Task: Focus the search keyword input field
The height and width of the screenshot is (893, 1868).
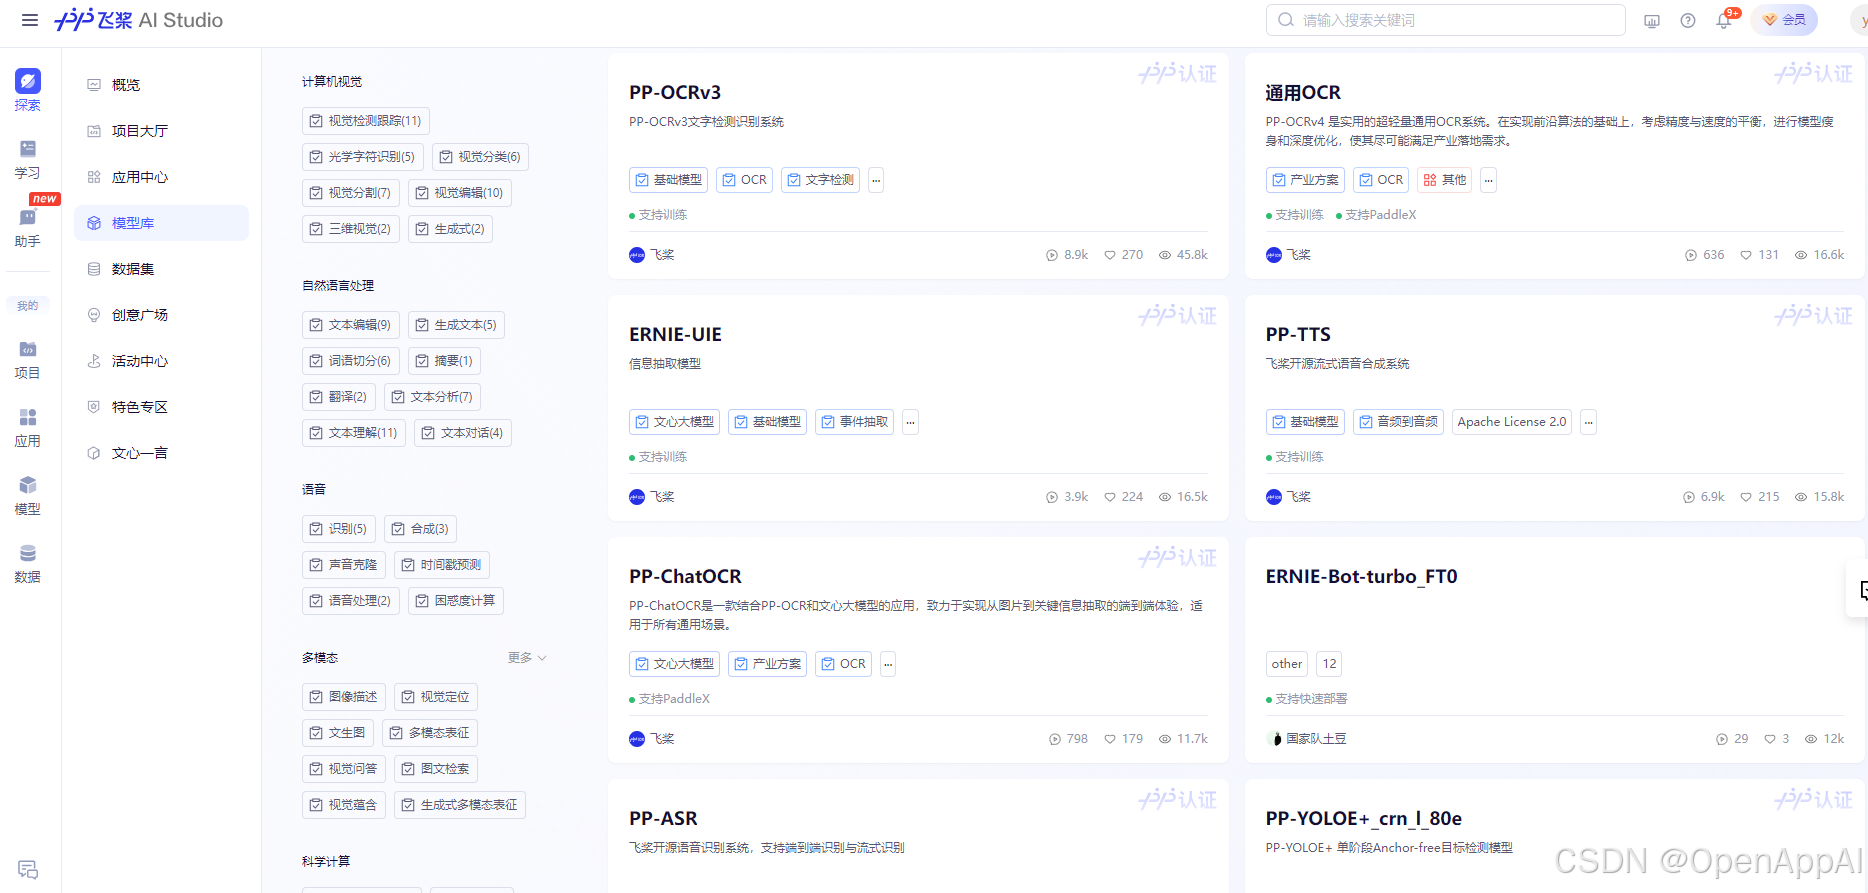Action: (1446, 20)
